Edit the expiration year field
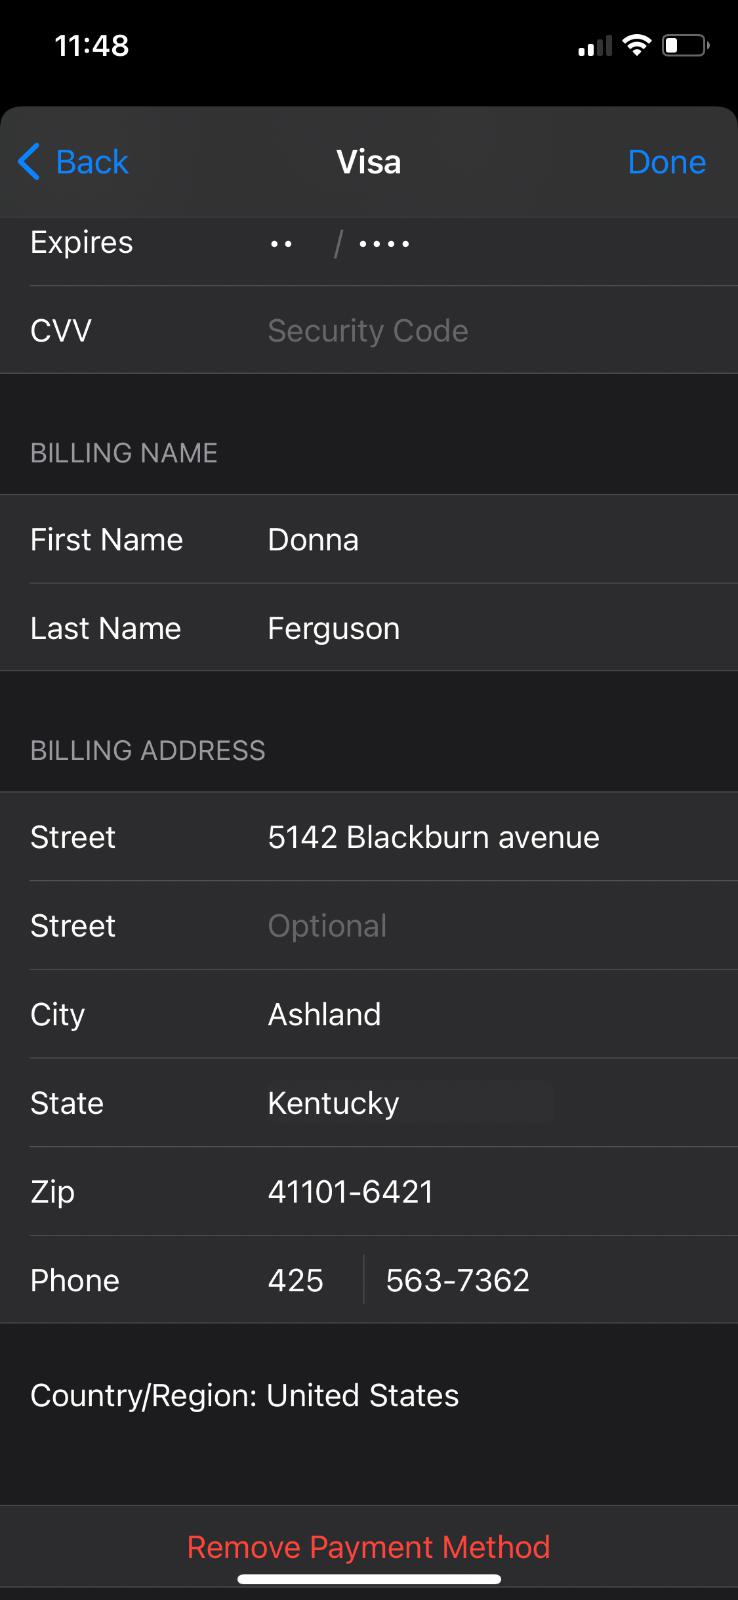This screenshot has width=738, height=1600. (x=385, y=243)
